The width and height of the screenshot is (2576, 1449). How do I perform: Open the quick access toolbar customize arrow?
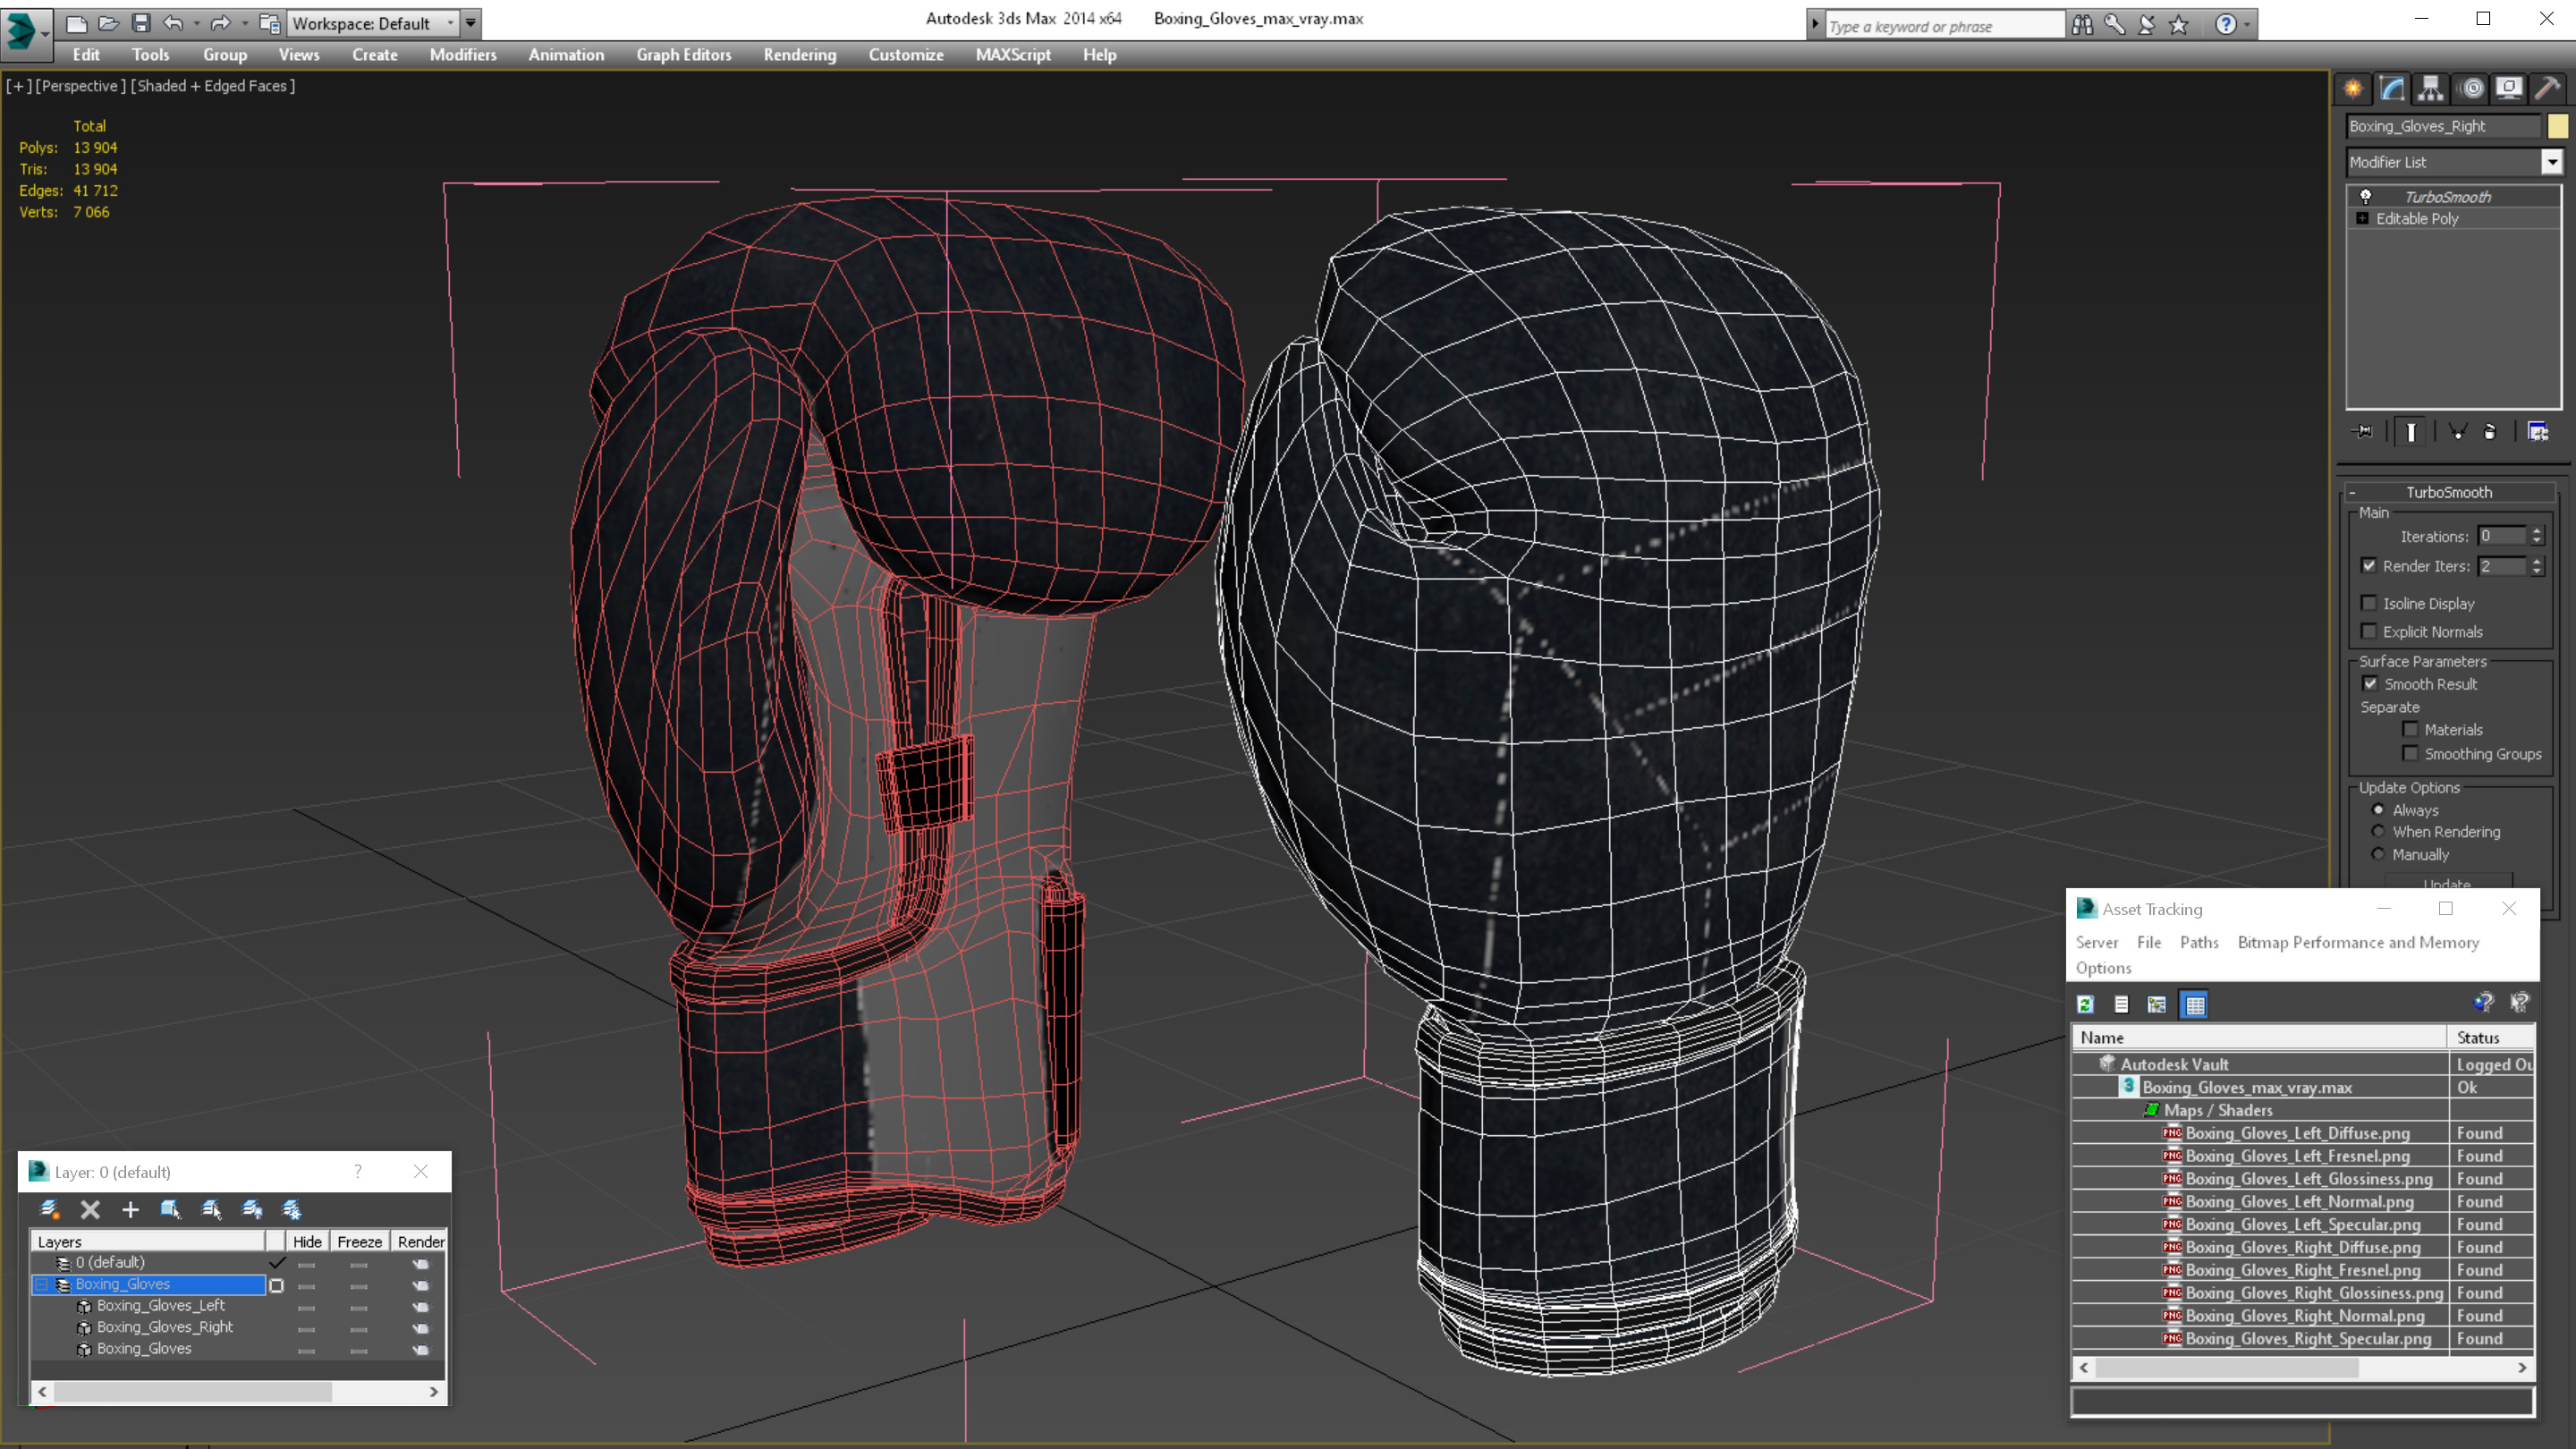[470, 23]
